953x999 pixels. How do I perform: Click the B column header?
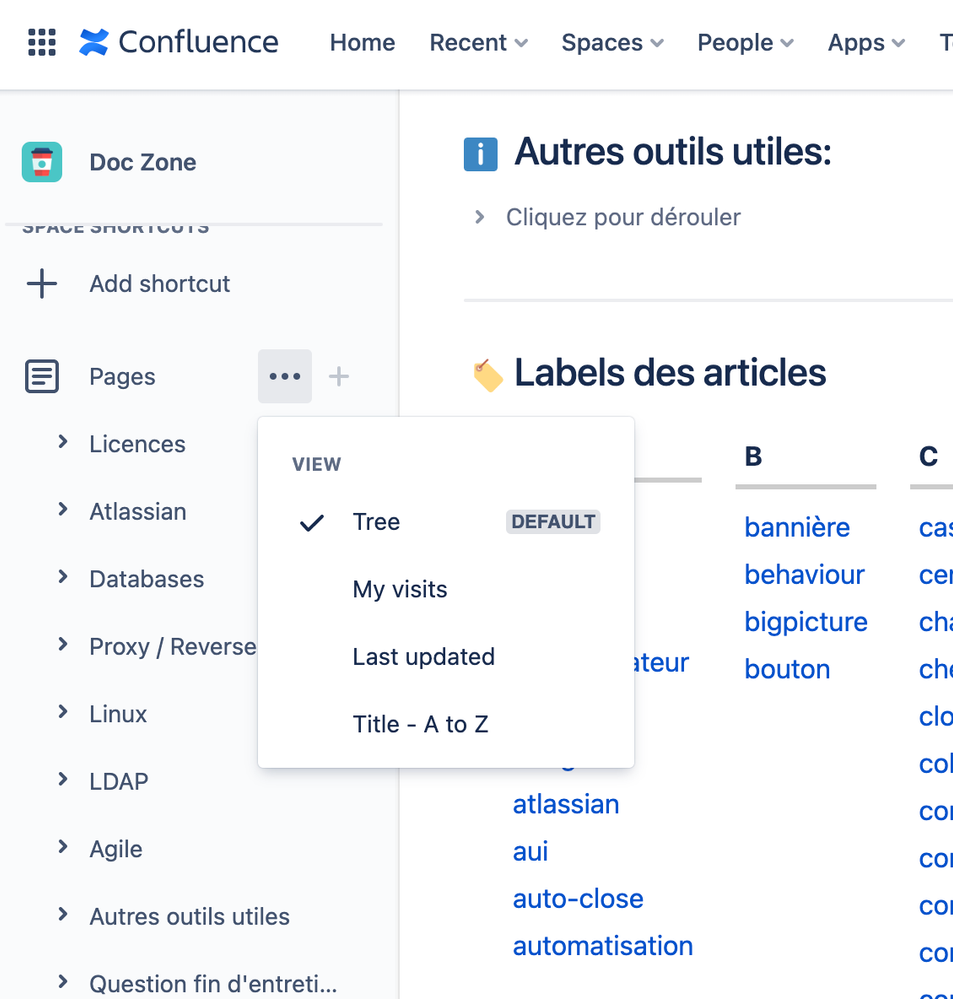click(754, 456)
